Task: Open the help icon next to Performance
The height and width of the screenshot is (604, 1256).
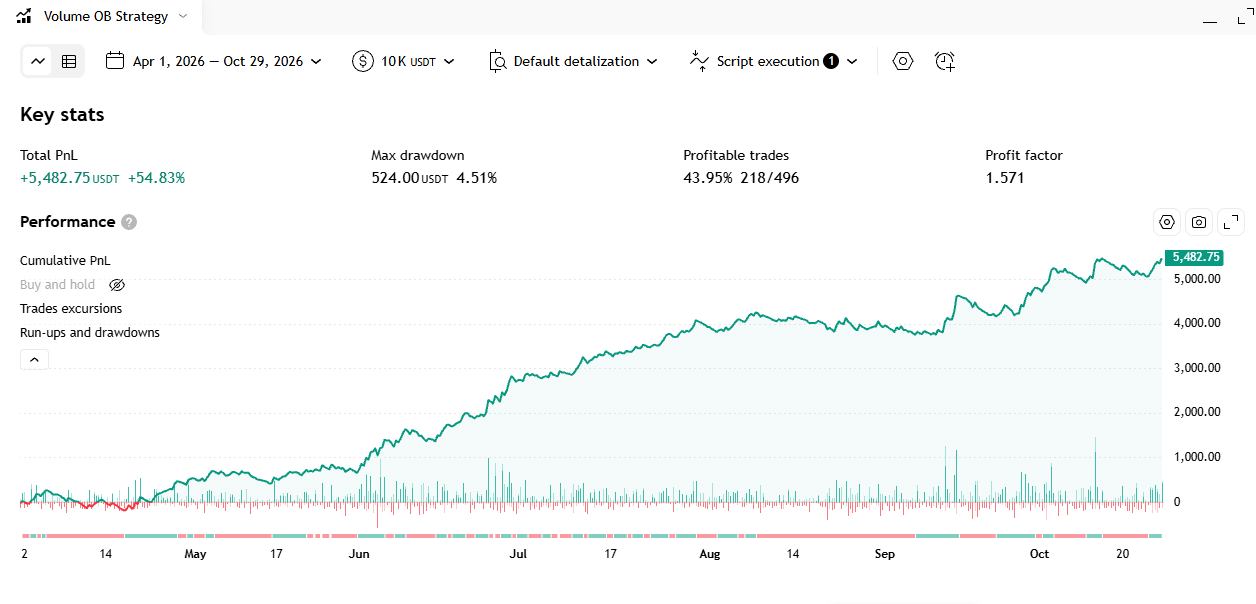Action: [129, 222]
